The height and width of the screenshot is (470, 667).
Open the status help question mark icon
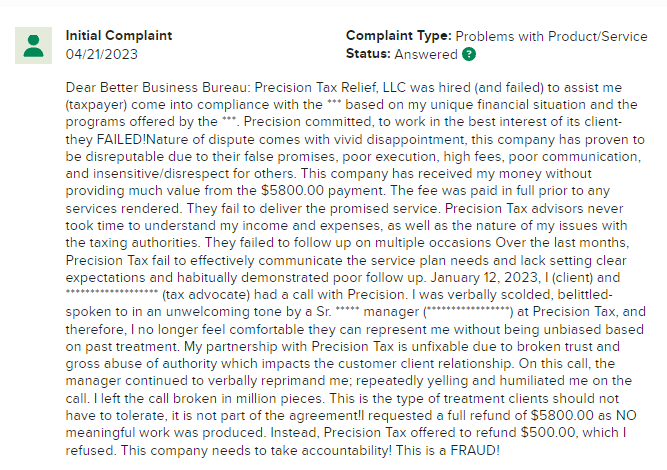pos(469,54)
